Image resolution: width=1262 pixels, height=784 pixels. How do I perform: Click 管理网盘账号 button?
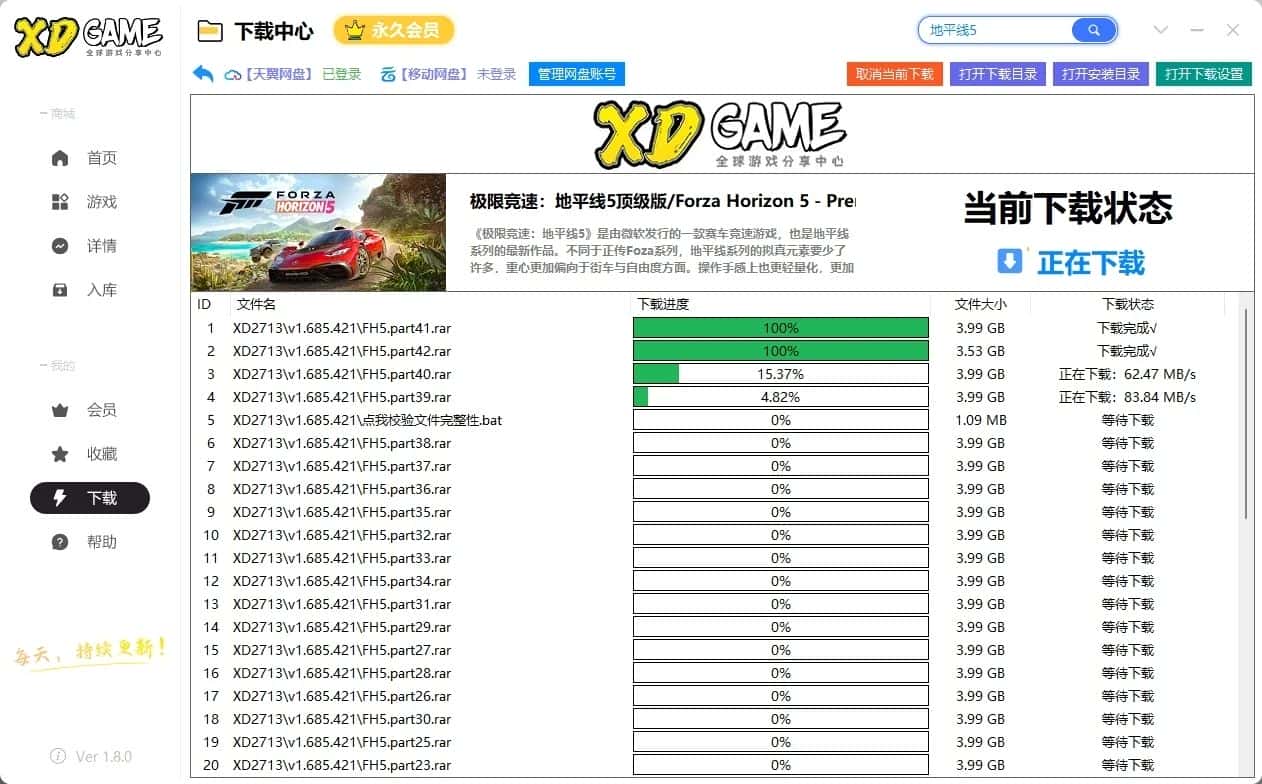577,74
